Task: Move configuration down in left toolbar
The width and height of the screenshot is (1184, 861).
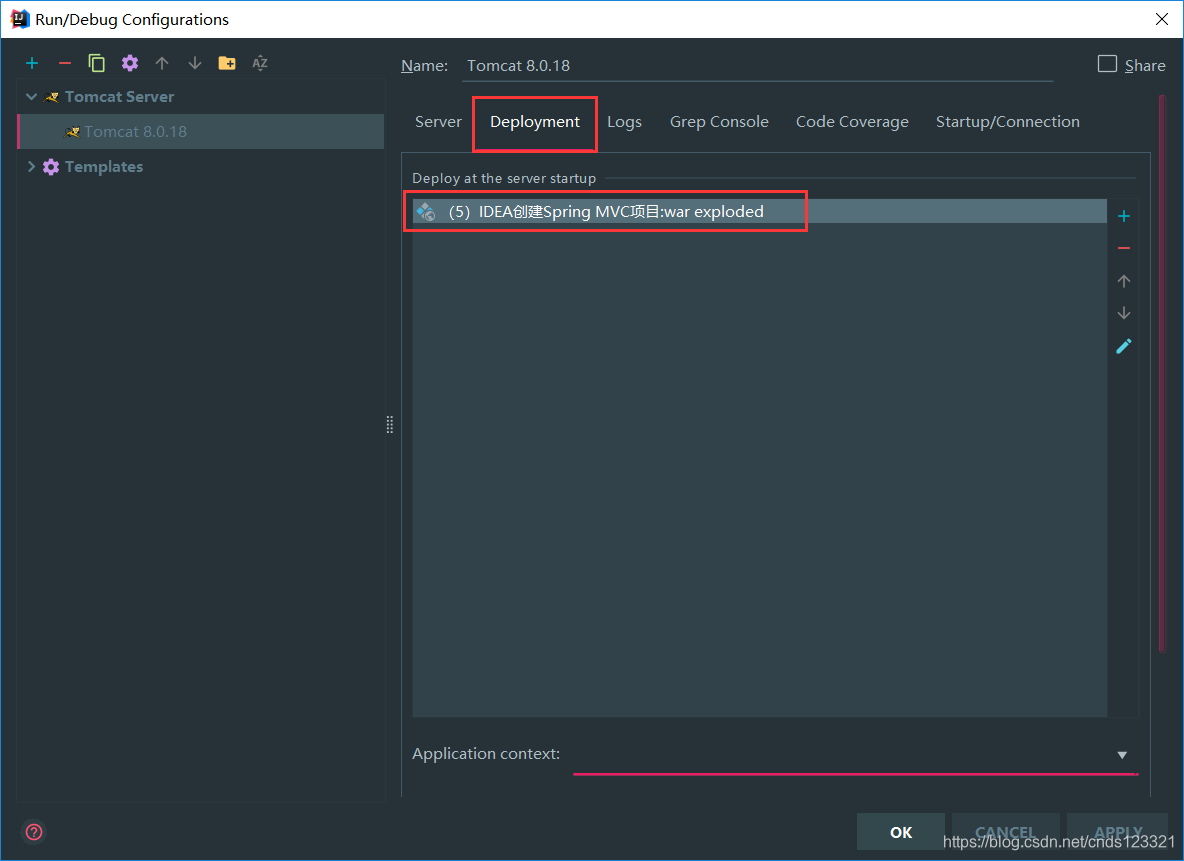Action: point(195,63)
